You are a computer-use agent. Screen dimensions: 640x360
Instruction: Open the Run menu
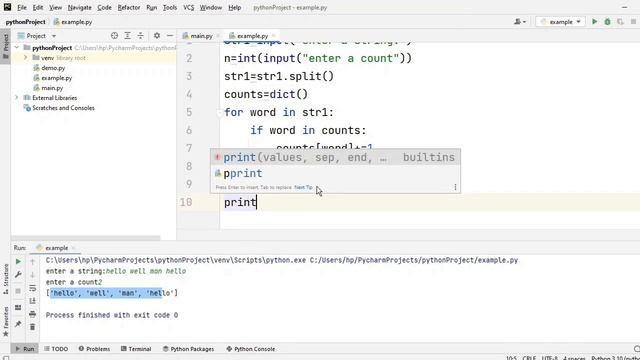(151, 7)
